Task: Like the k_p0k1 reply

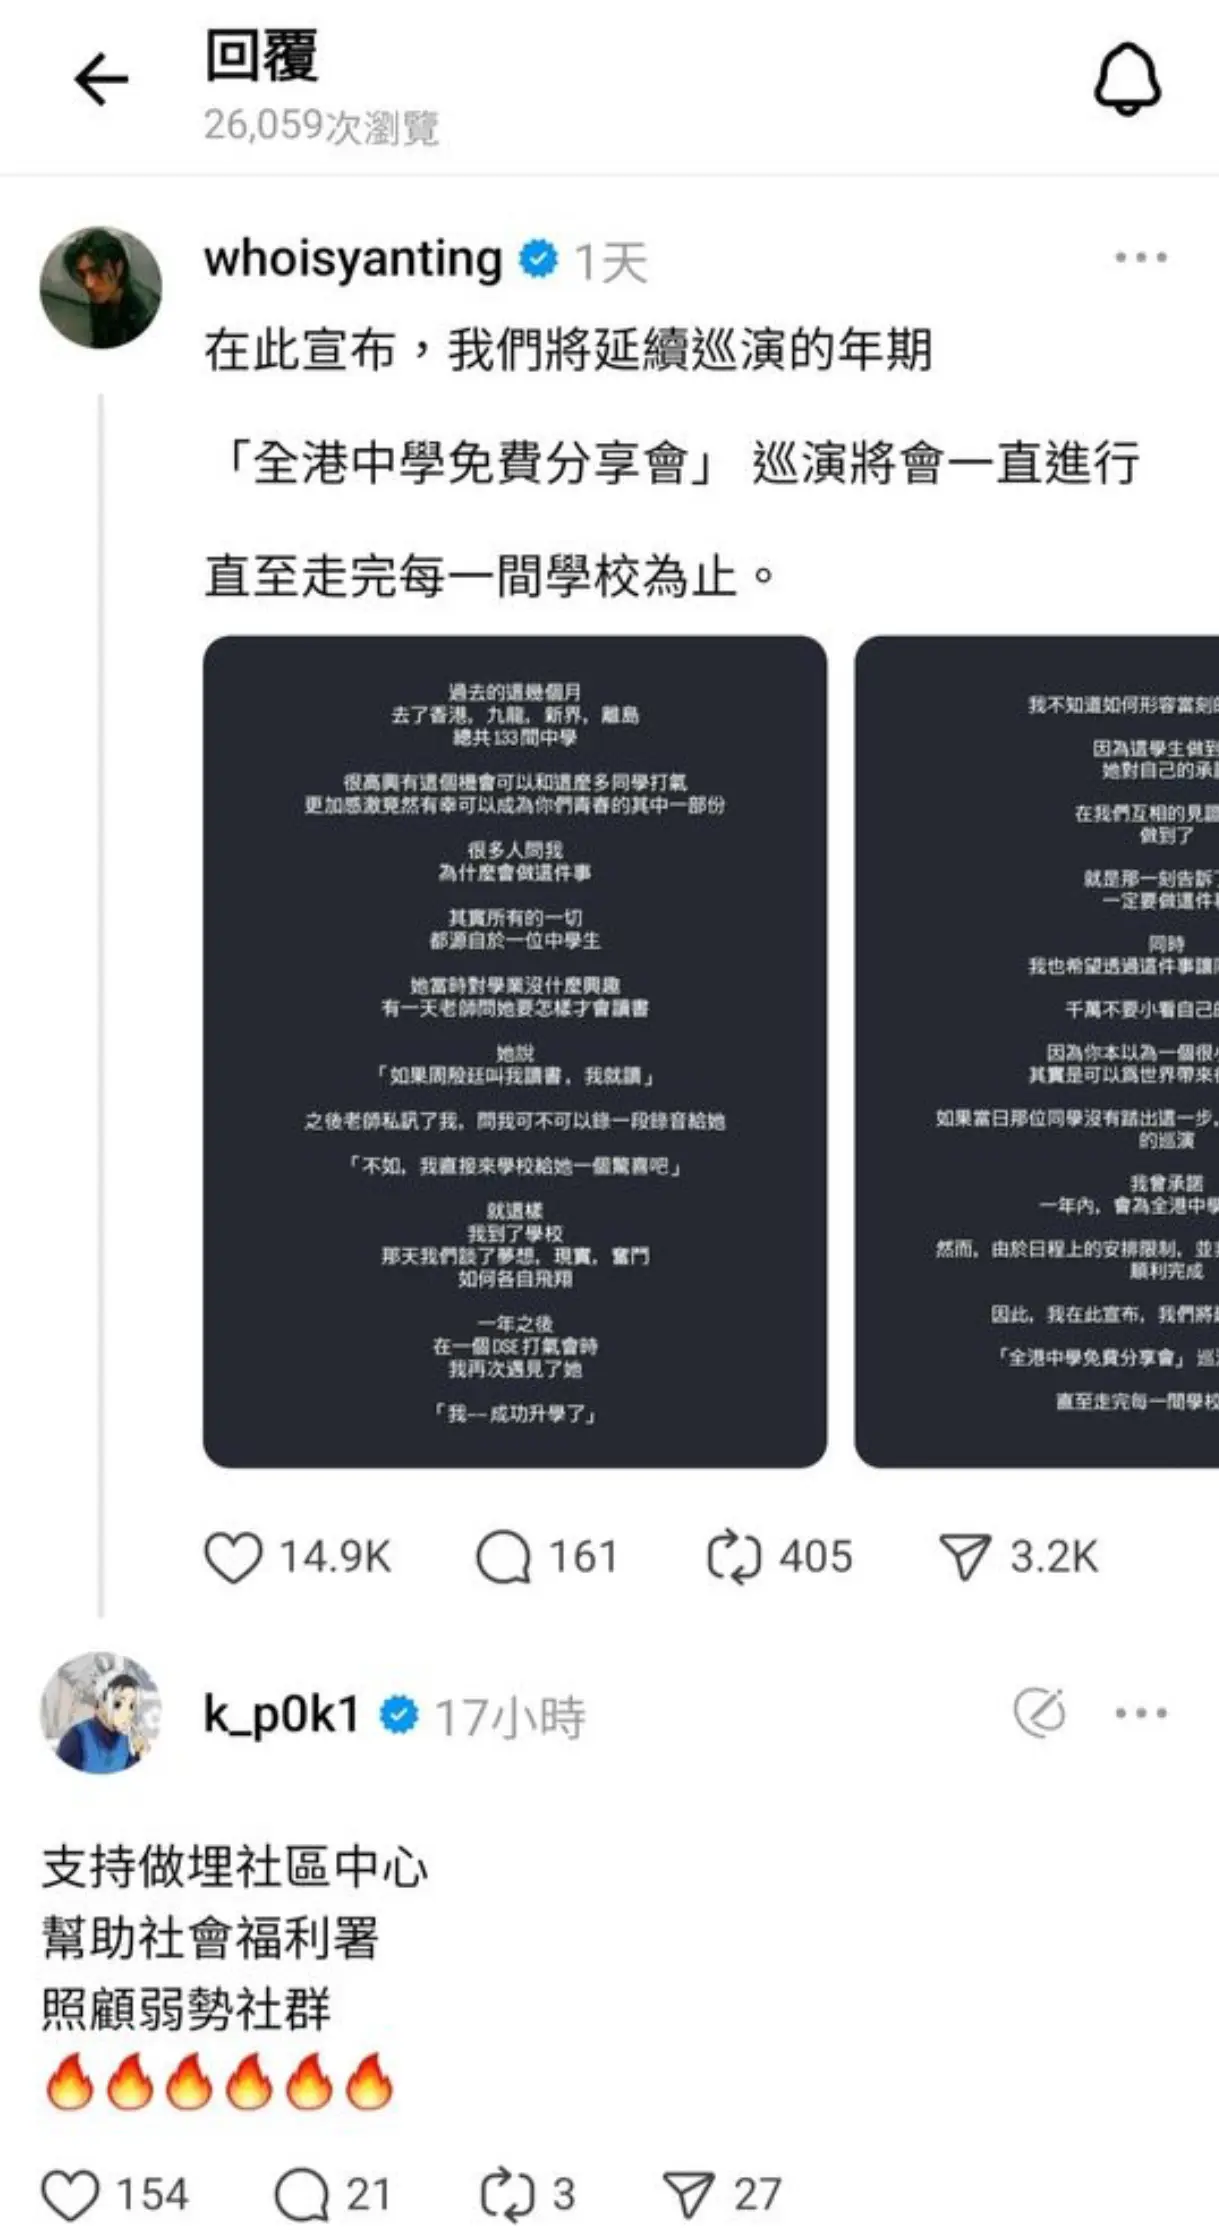Action: click(70, 2195)
